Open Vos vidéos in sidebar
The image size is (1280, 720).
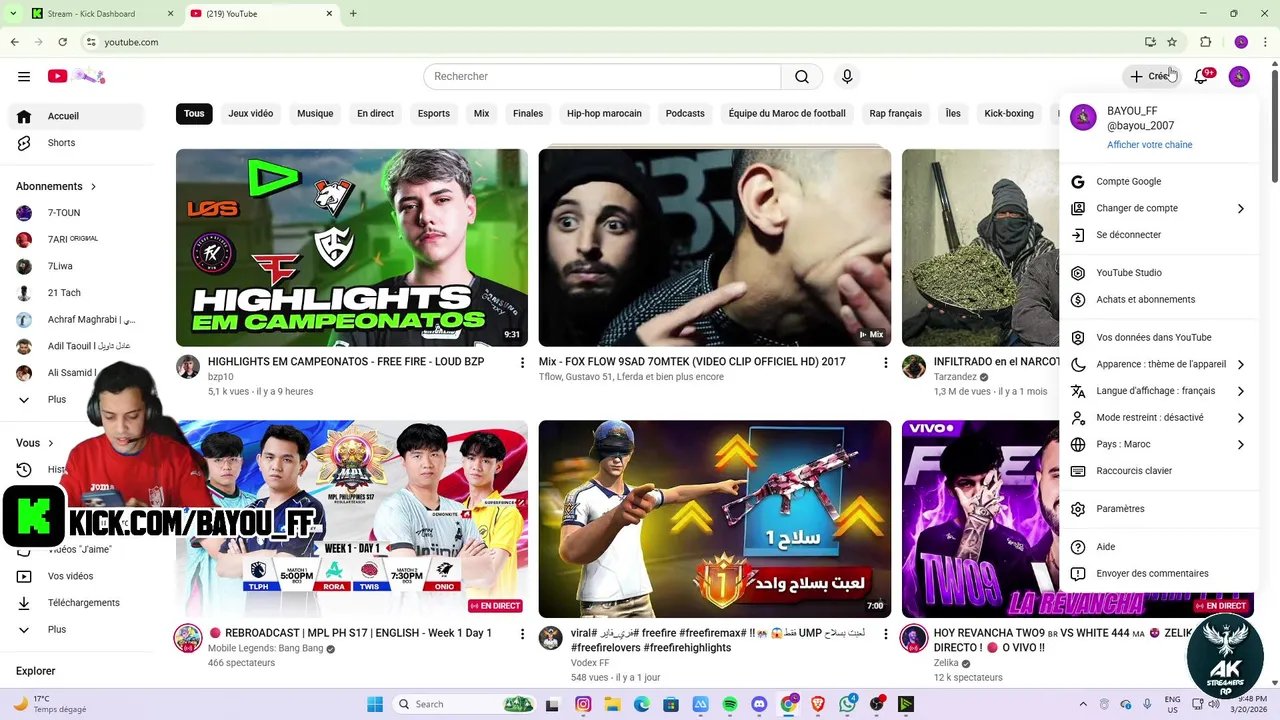coord(76,576)
